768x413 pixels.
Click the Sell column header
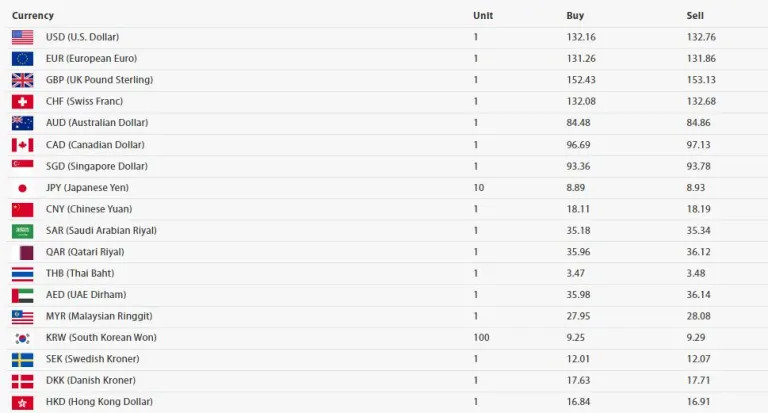pyautogui.click(x=695, y=16)
